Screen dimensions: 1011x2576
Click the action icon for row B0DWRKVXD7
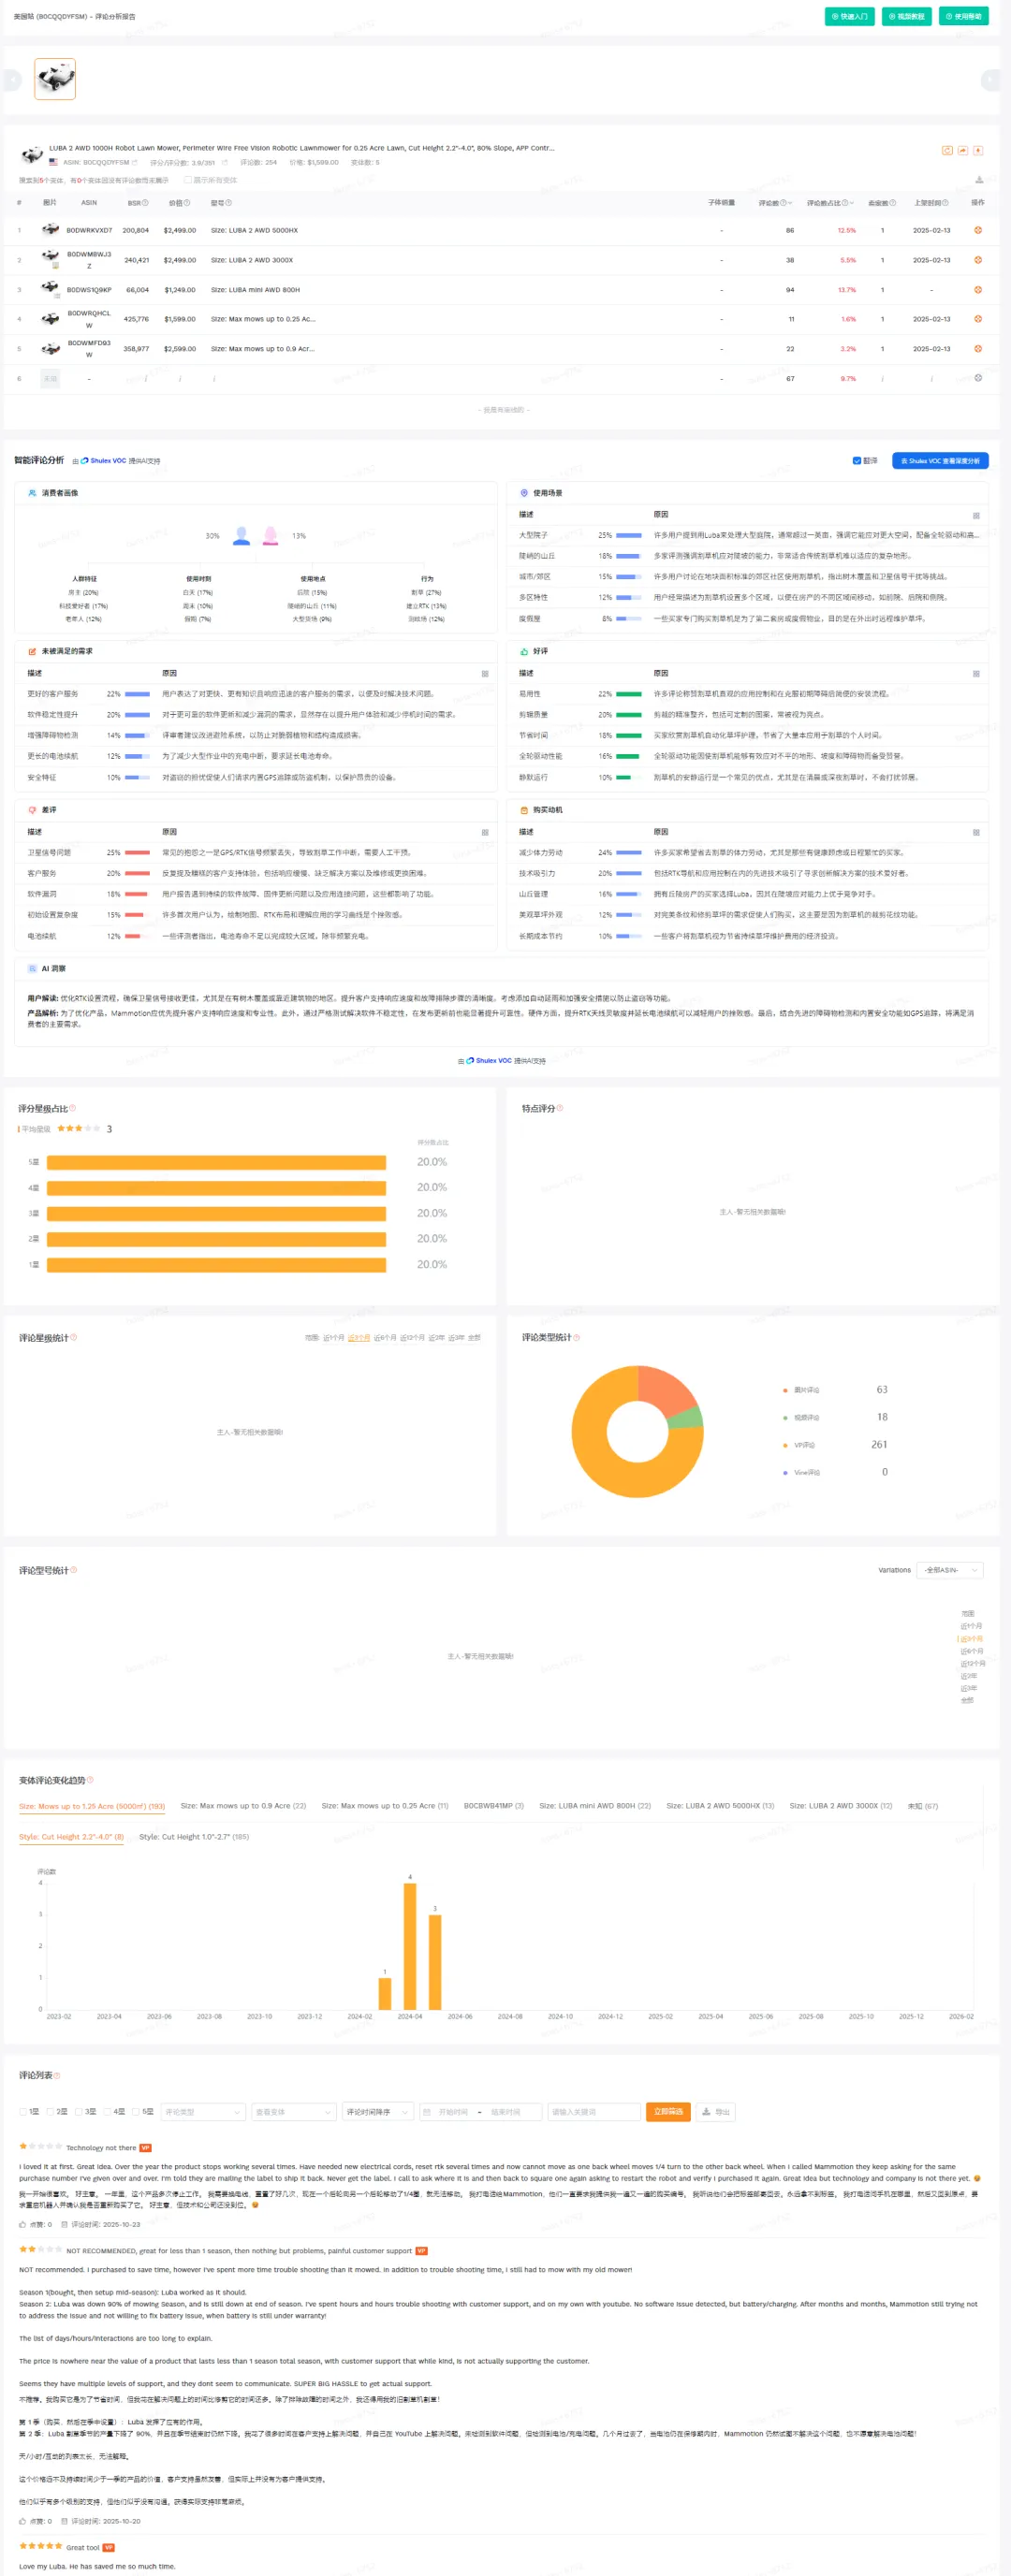click(978, 230)
